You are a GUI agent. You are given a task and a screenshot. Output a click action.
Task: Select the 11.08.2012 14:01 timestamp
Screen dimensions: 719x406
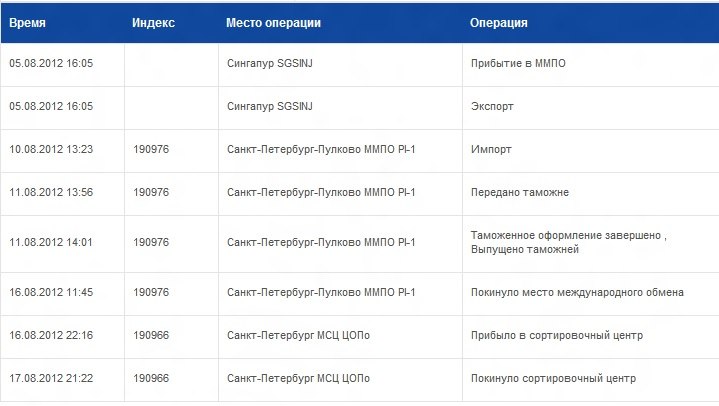51,242
